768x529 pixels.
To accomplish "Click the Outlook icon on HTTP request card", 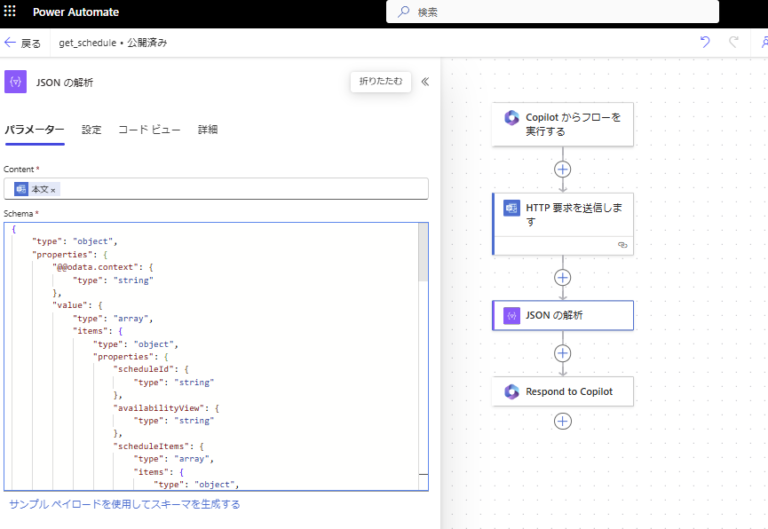I will click(512, 208).
